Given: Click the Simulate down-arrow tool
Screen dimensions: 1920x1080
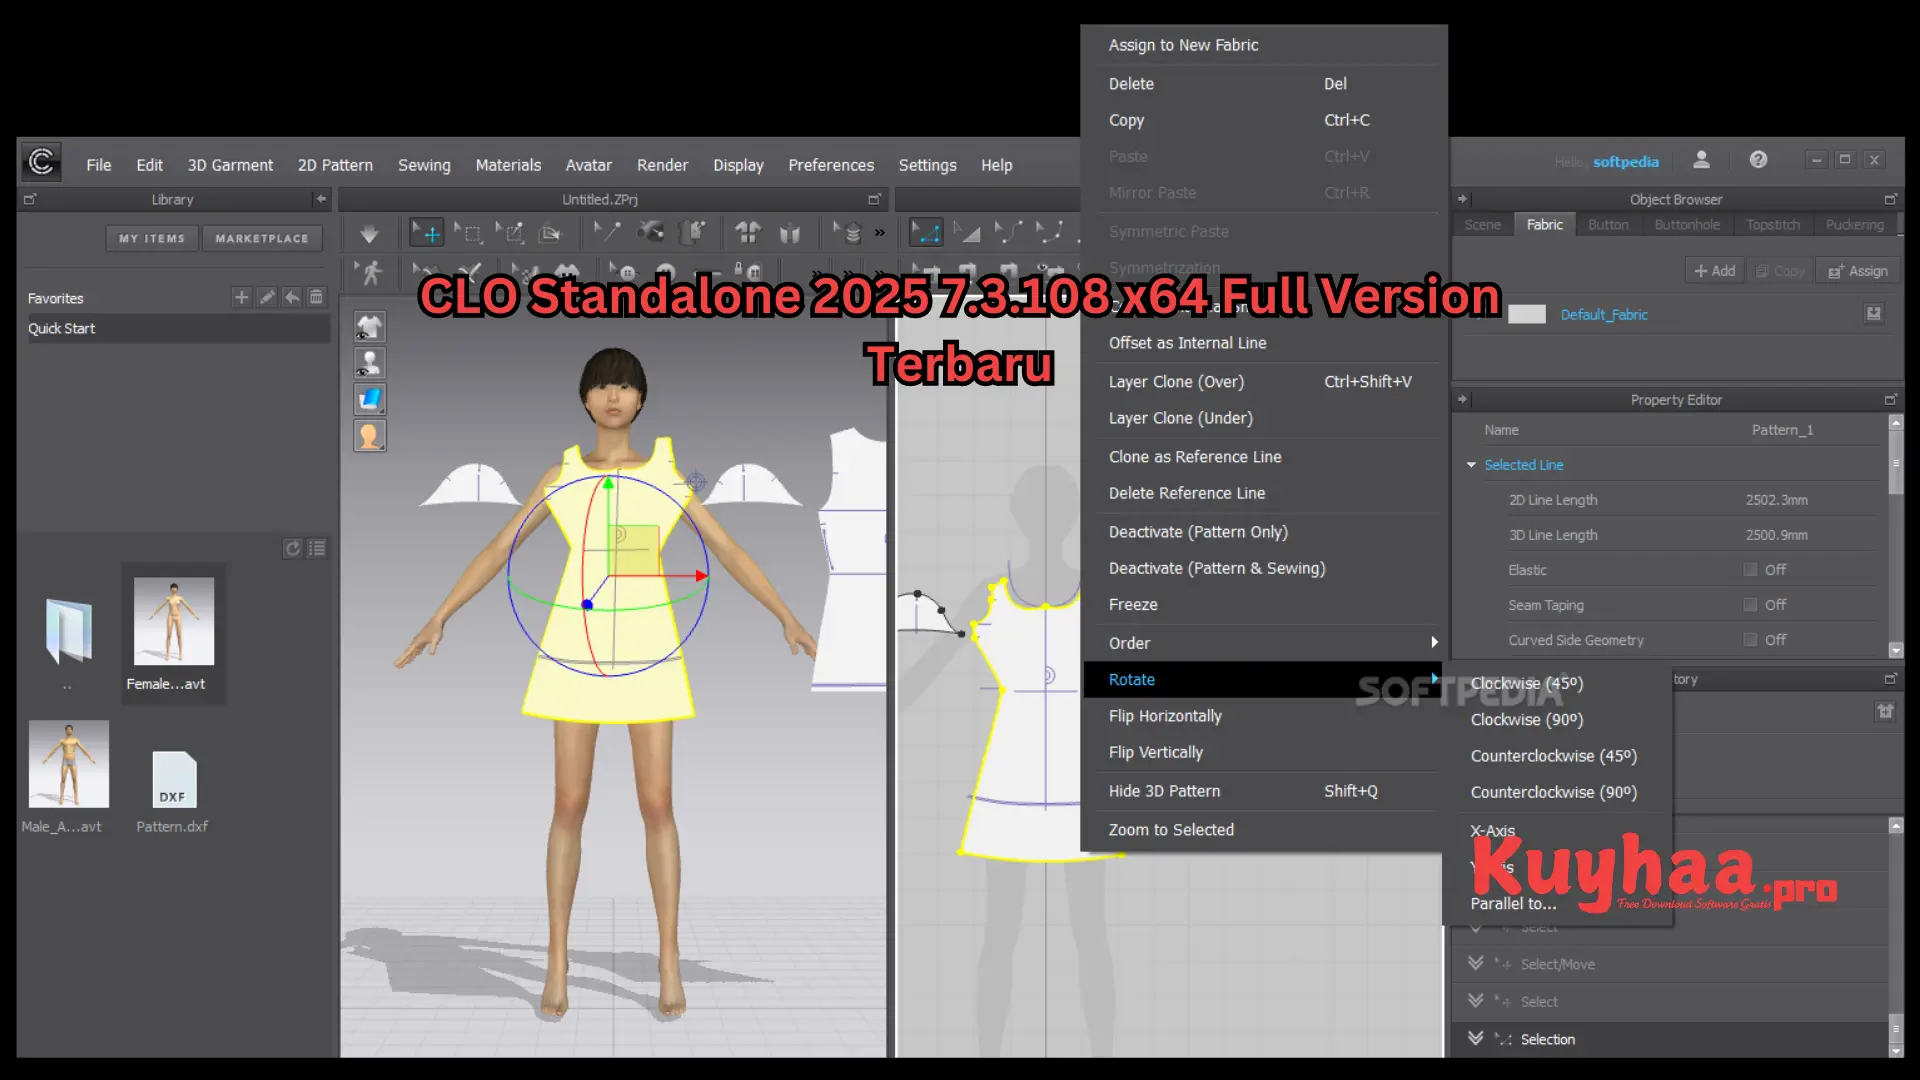Looking at the screenshot, I should pos(369,234).
